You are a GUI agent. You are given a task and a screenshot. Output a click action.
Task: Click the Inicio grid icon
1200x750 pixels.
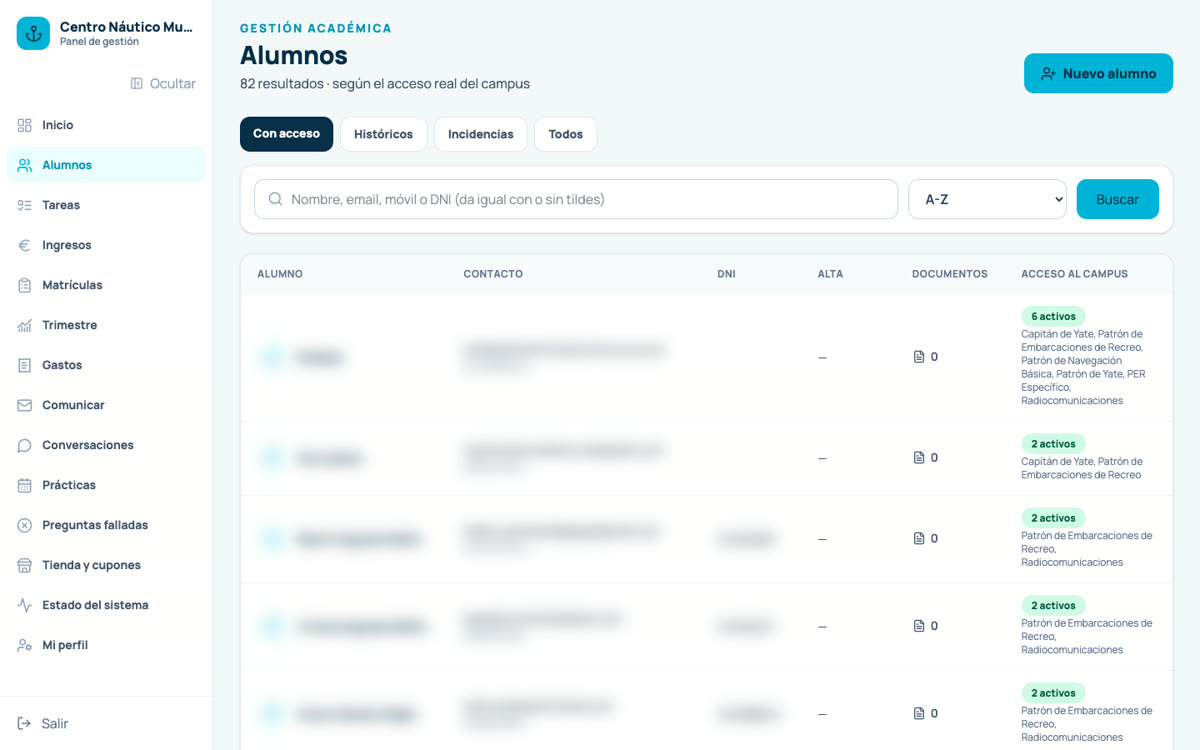click(25, 125)
